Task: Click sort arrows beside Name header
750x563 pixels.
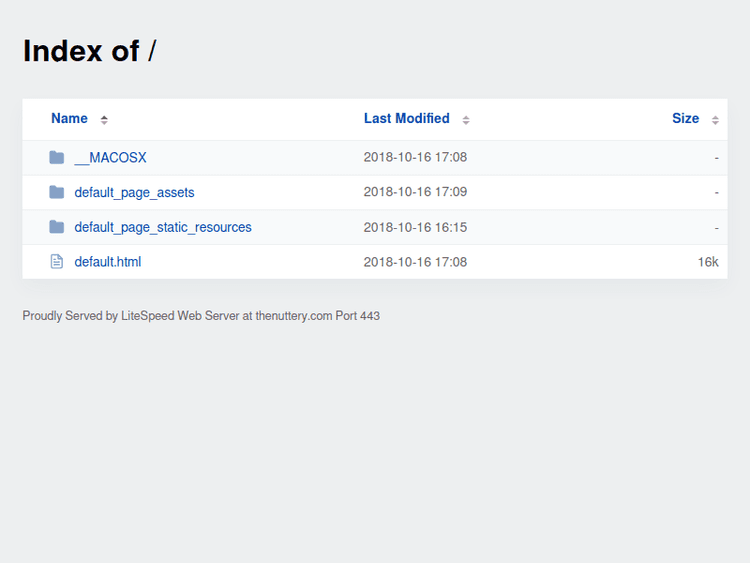Action: tap(104, 120)
